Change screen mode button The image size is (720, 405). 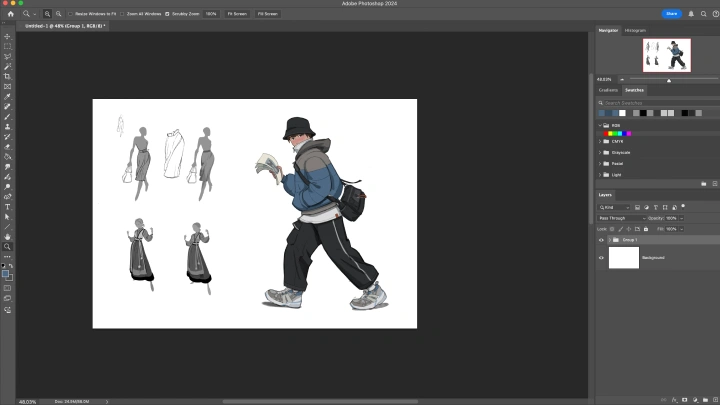tap(7, 298)
